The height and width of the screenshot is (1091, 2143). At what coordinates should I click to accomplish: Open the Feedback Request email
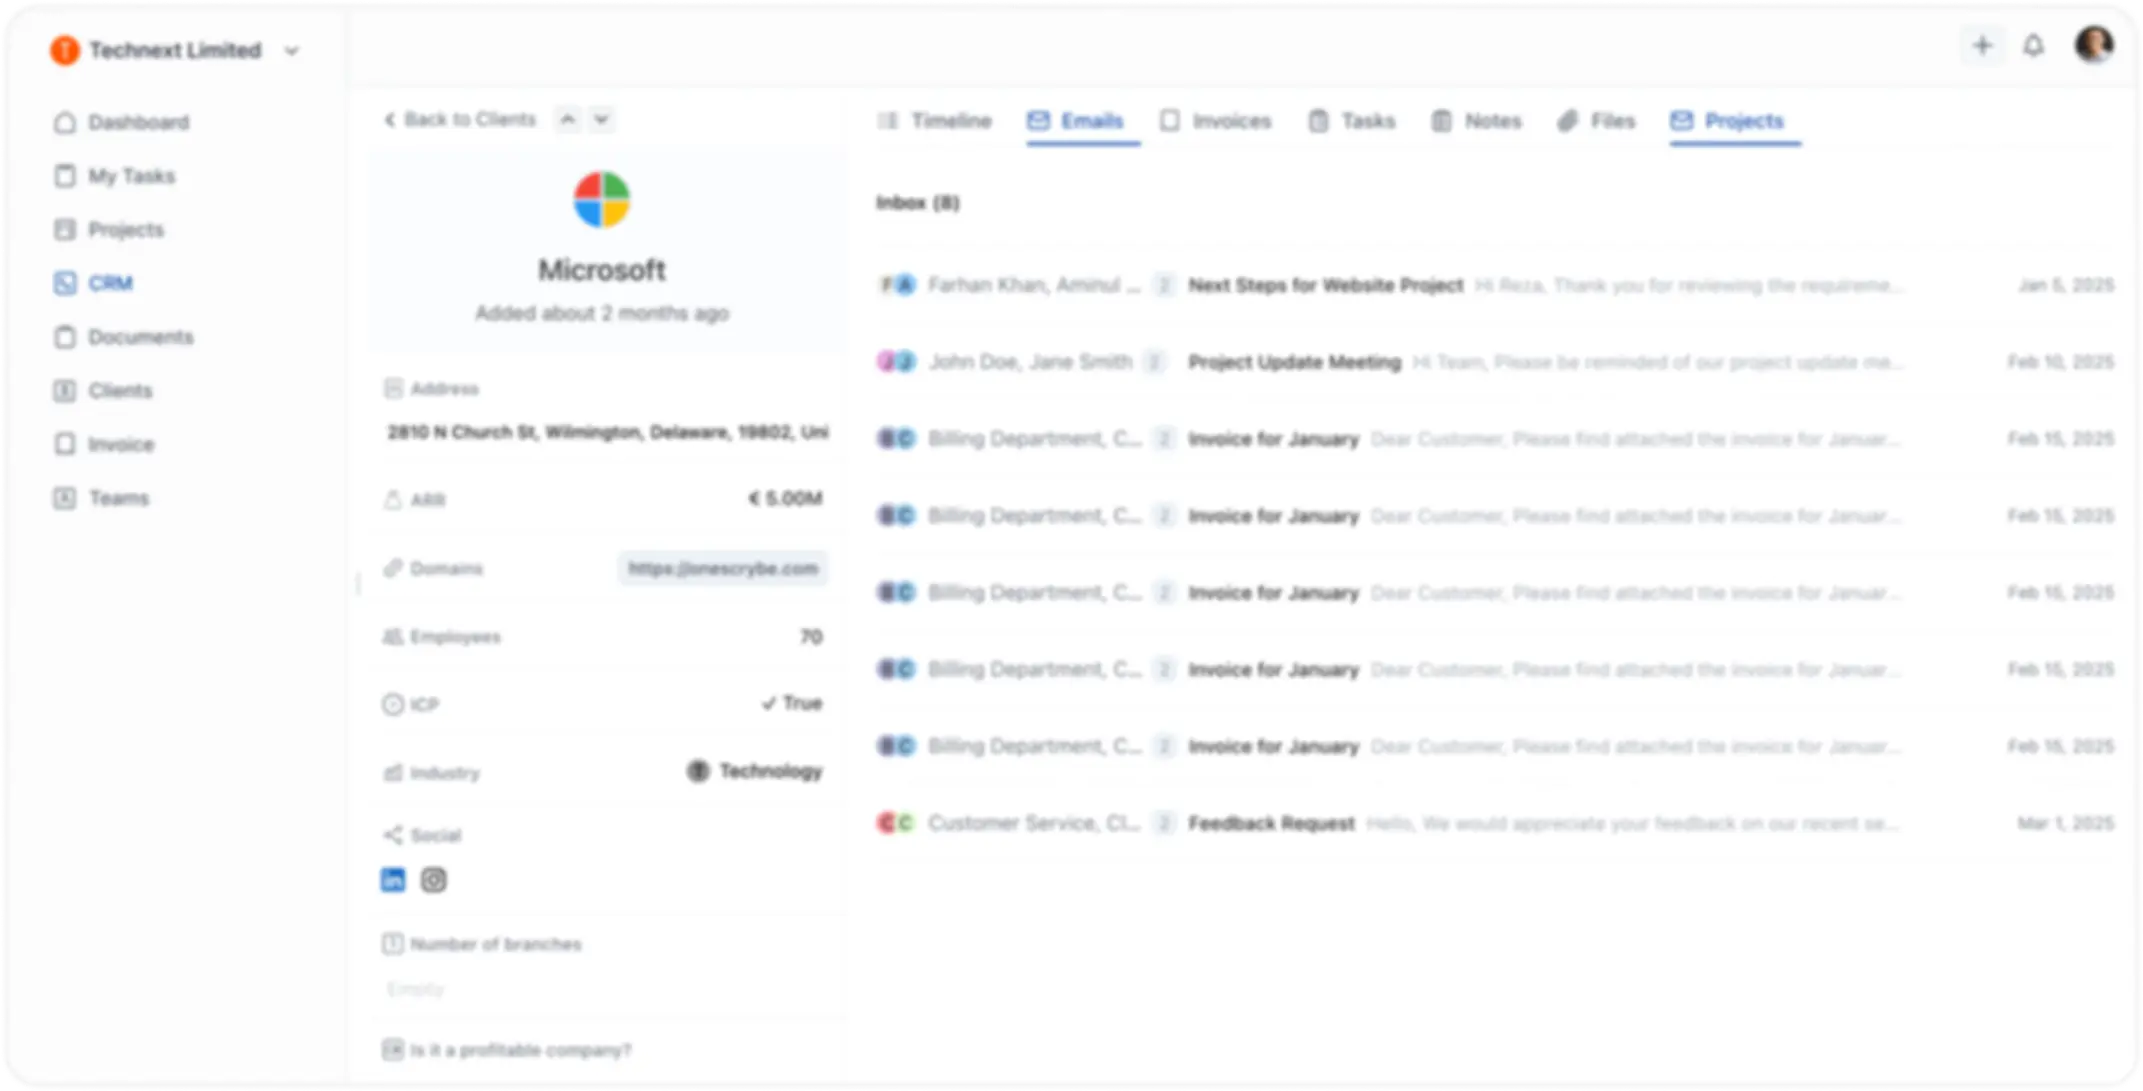coord(1271,824)
